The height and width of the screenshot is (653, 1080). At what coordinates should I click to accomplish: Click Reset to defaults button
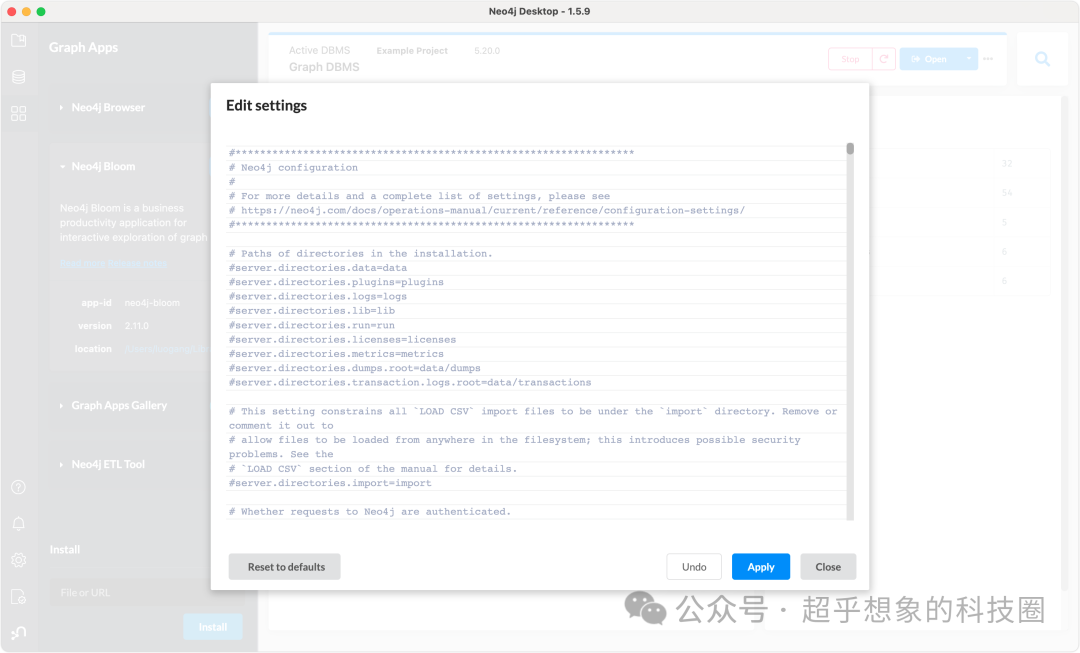pyautogui.click(x=284, y=567)
